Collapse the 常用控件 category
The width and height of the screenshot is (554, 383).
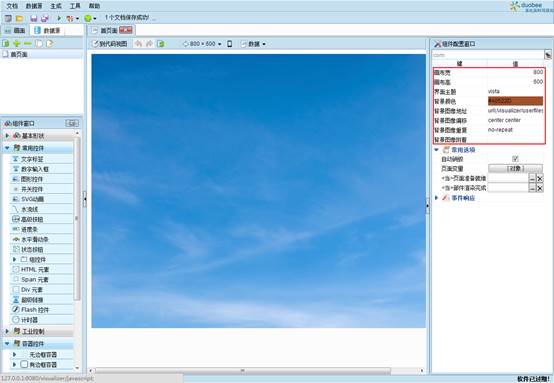pyautogui.click(x=7, y=148)
